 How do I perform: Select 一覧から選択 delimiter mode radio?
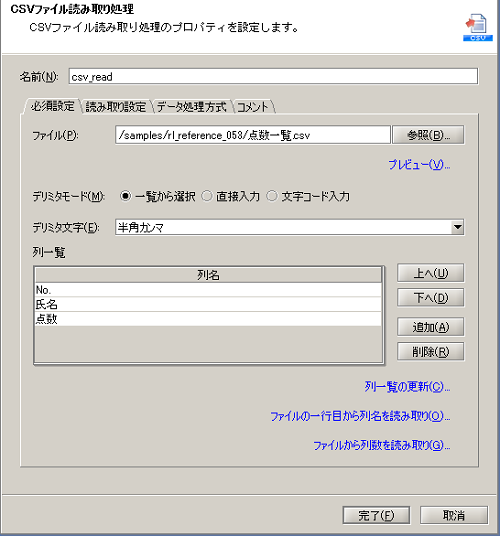click(x=125, y=196)
